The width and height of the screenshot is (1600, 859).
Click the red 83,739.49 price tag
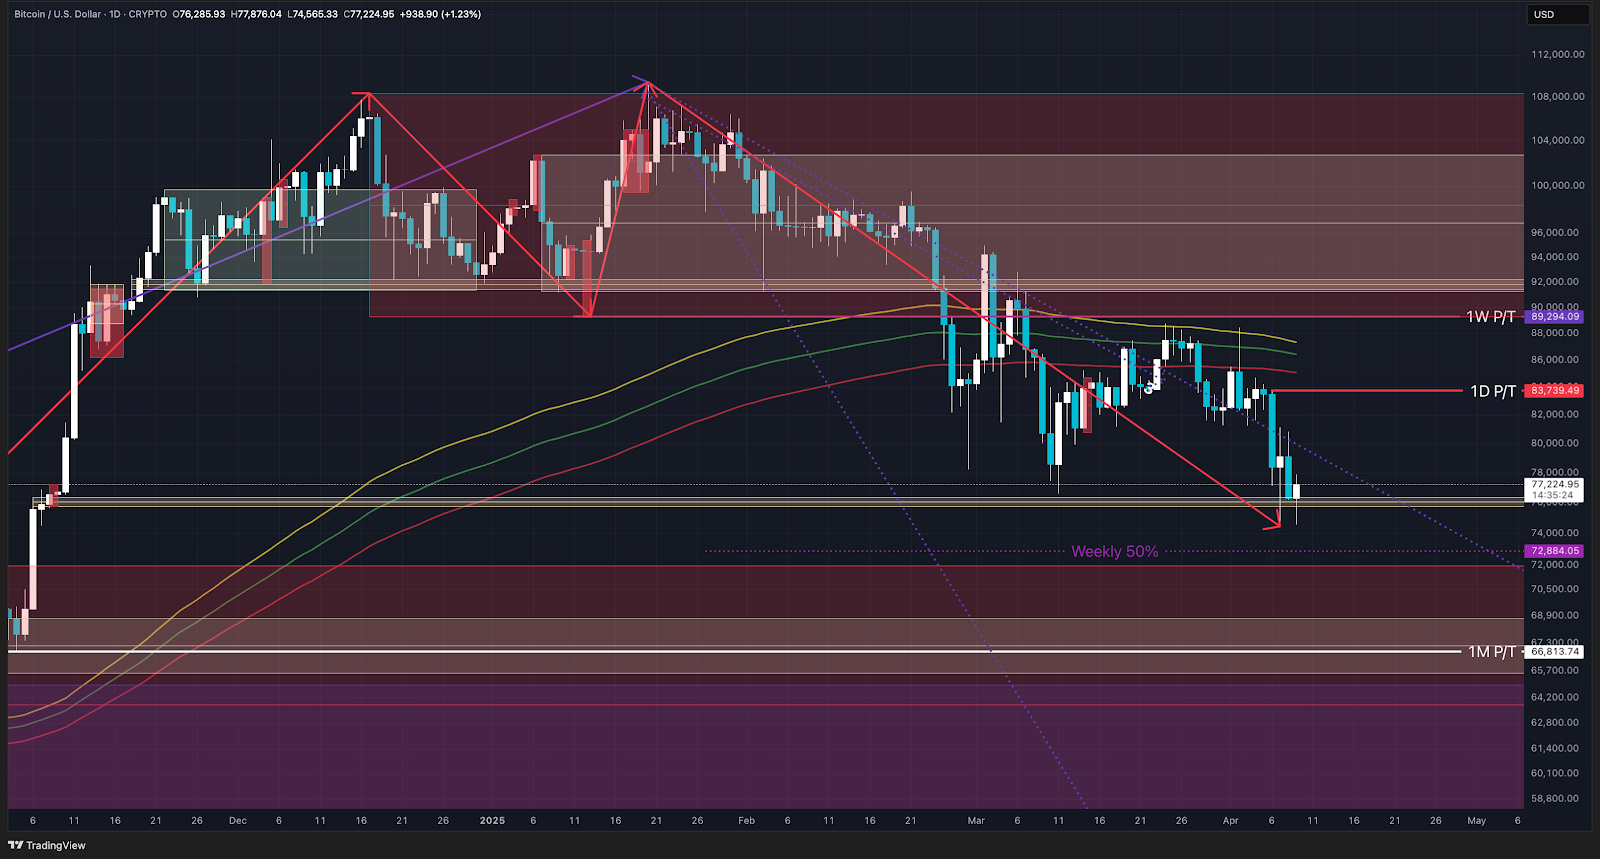1555,391
